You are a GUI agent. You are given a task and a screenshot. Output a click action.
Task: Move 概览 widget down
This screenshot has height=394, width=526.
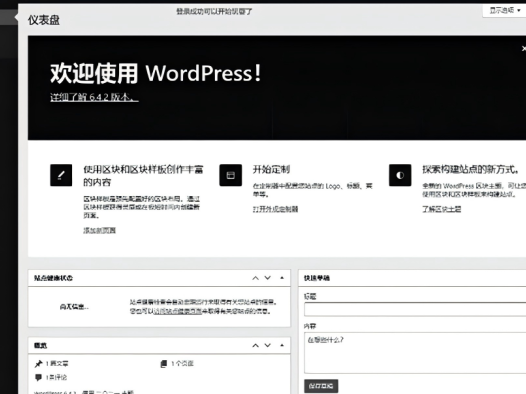[x=267, y=345]
